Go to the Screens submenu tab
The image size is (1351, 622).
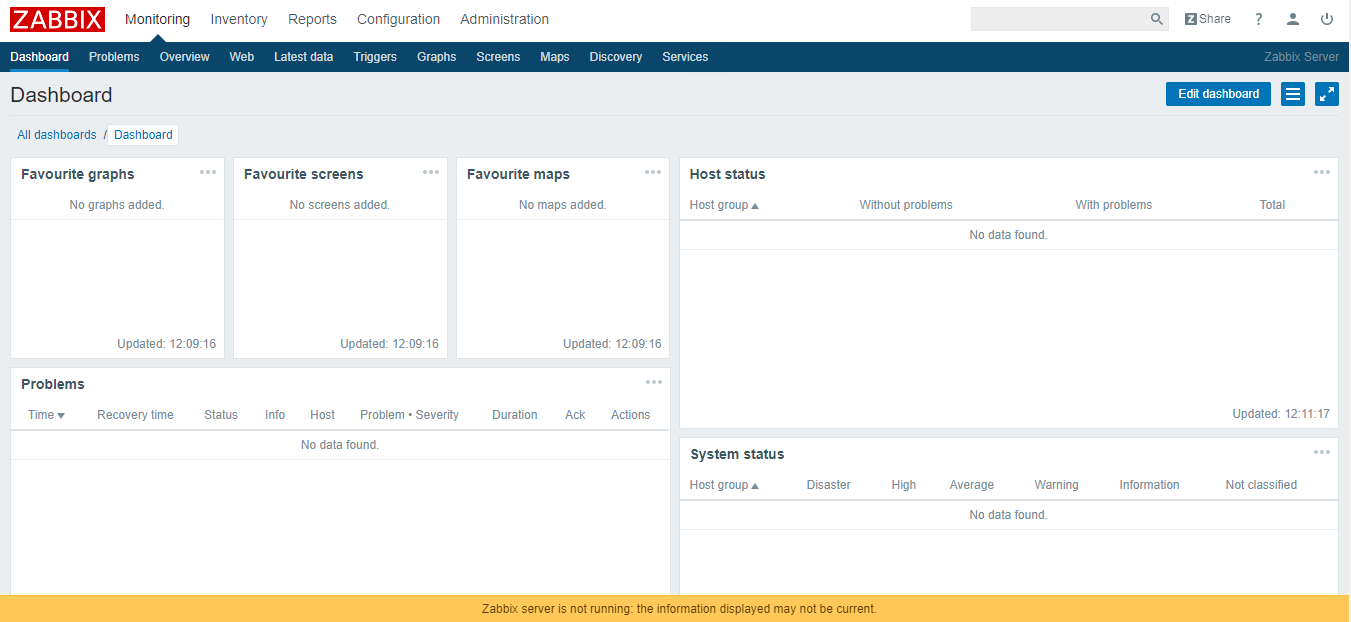[498, 57]
